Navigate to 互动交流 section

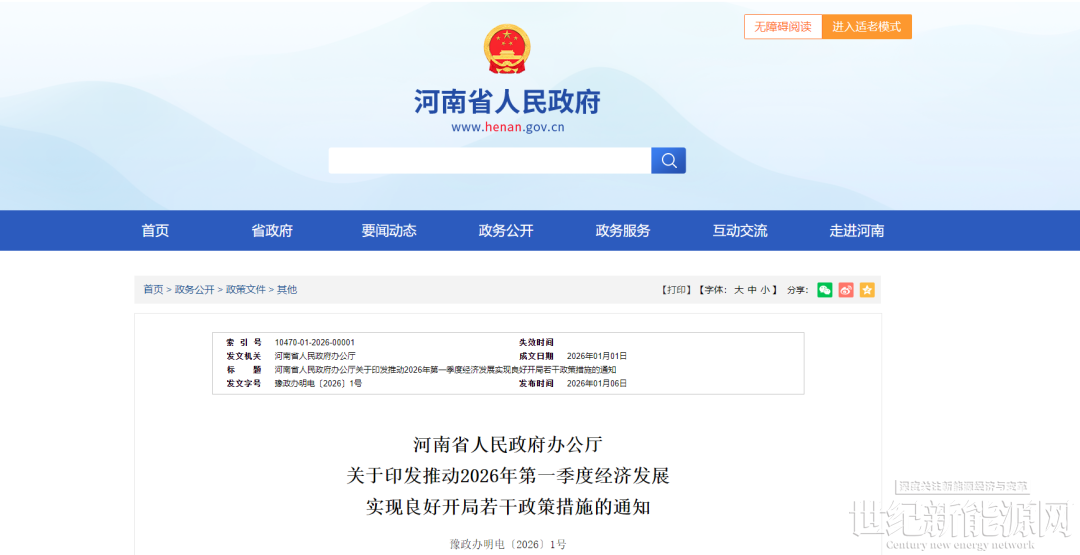740,231
